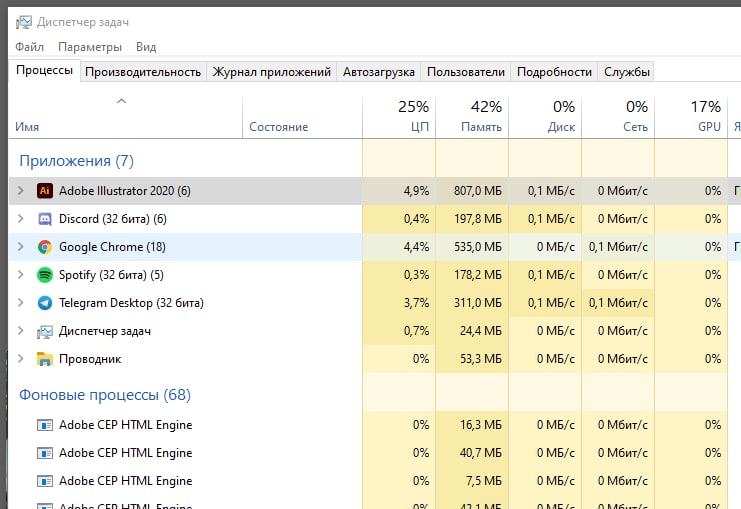Click the 3,7% CPU value for Telegram
The width and height of the screenshot is (741, 509).
click(x=416, y=303)
